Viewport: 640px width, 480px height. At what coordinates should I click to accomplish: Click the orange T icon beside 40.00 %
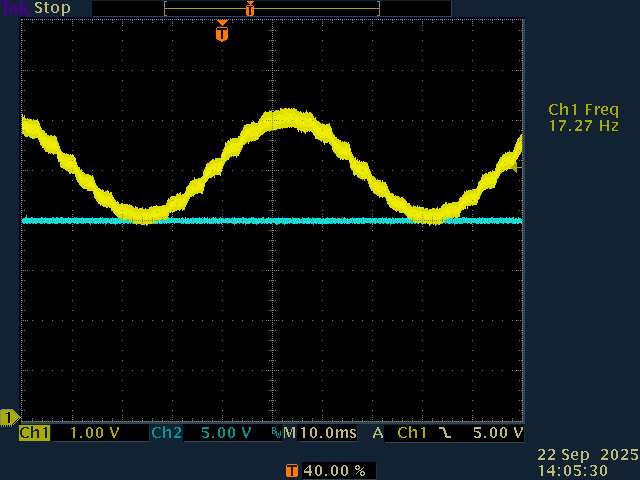tap(291, 470)
